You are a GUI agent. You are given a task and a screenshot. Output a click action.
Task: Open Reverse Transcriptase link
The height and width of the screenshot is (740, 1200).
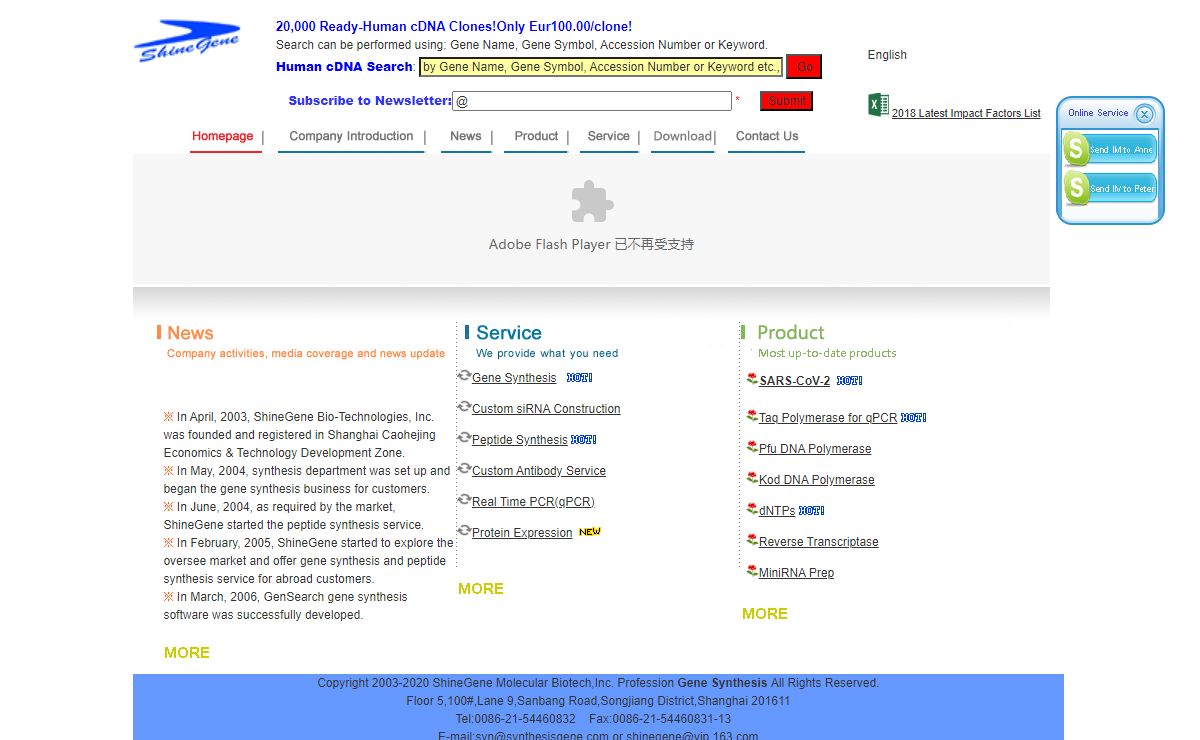[x=819, y=542]
